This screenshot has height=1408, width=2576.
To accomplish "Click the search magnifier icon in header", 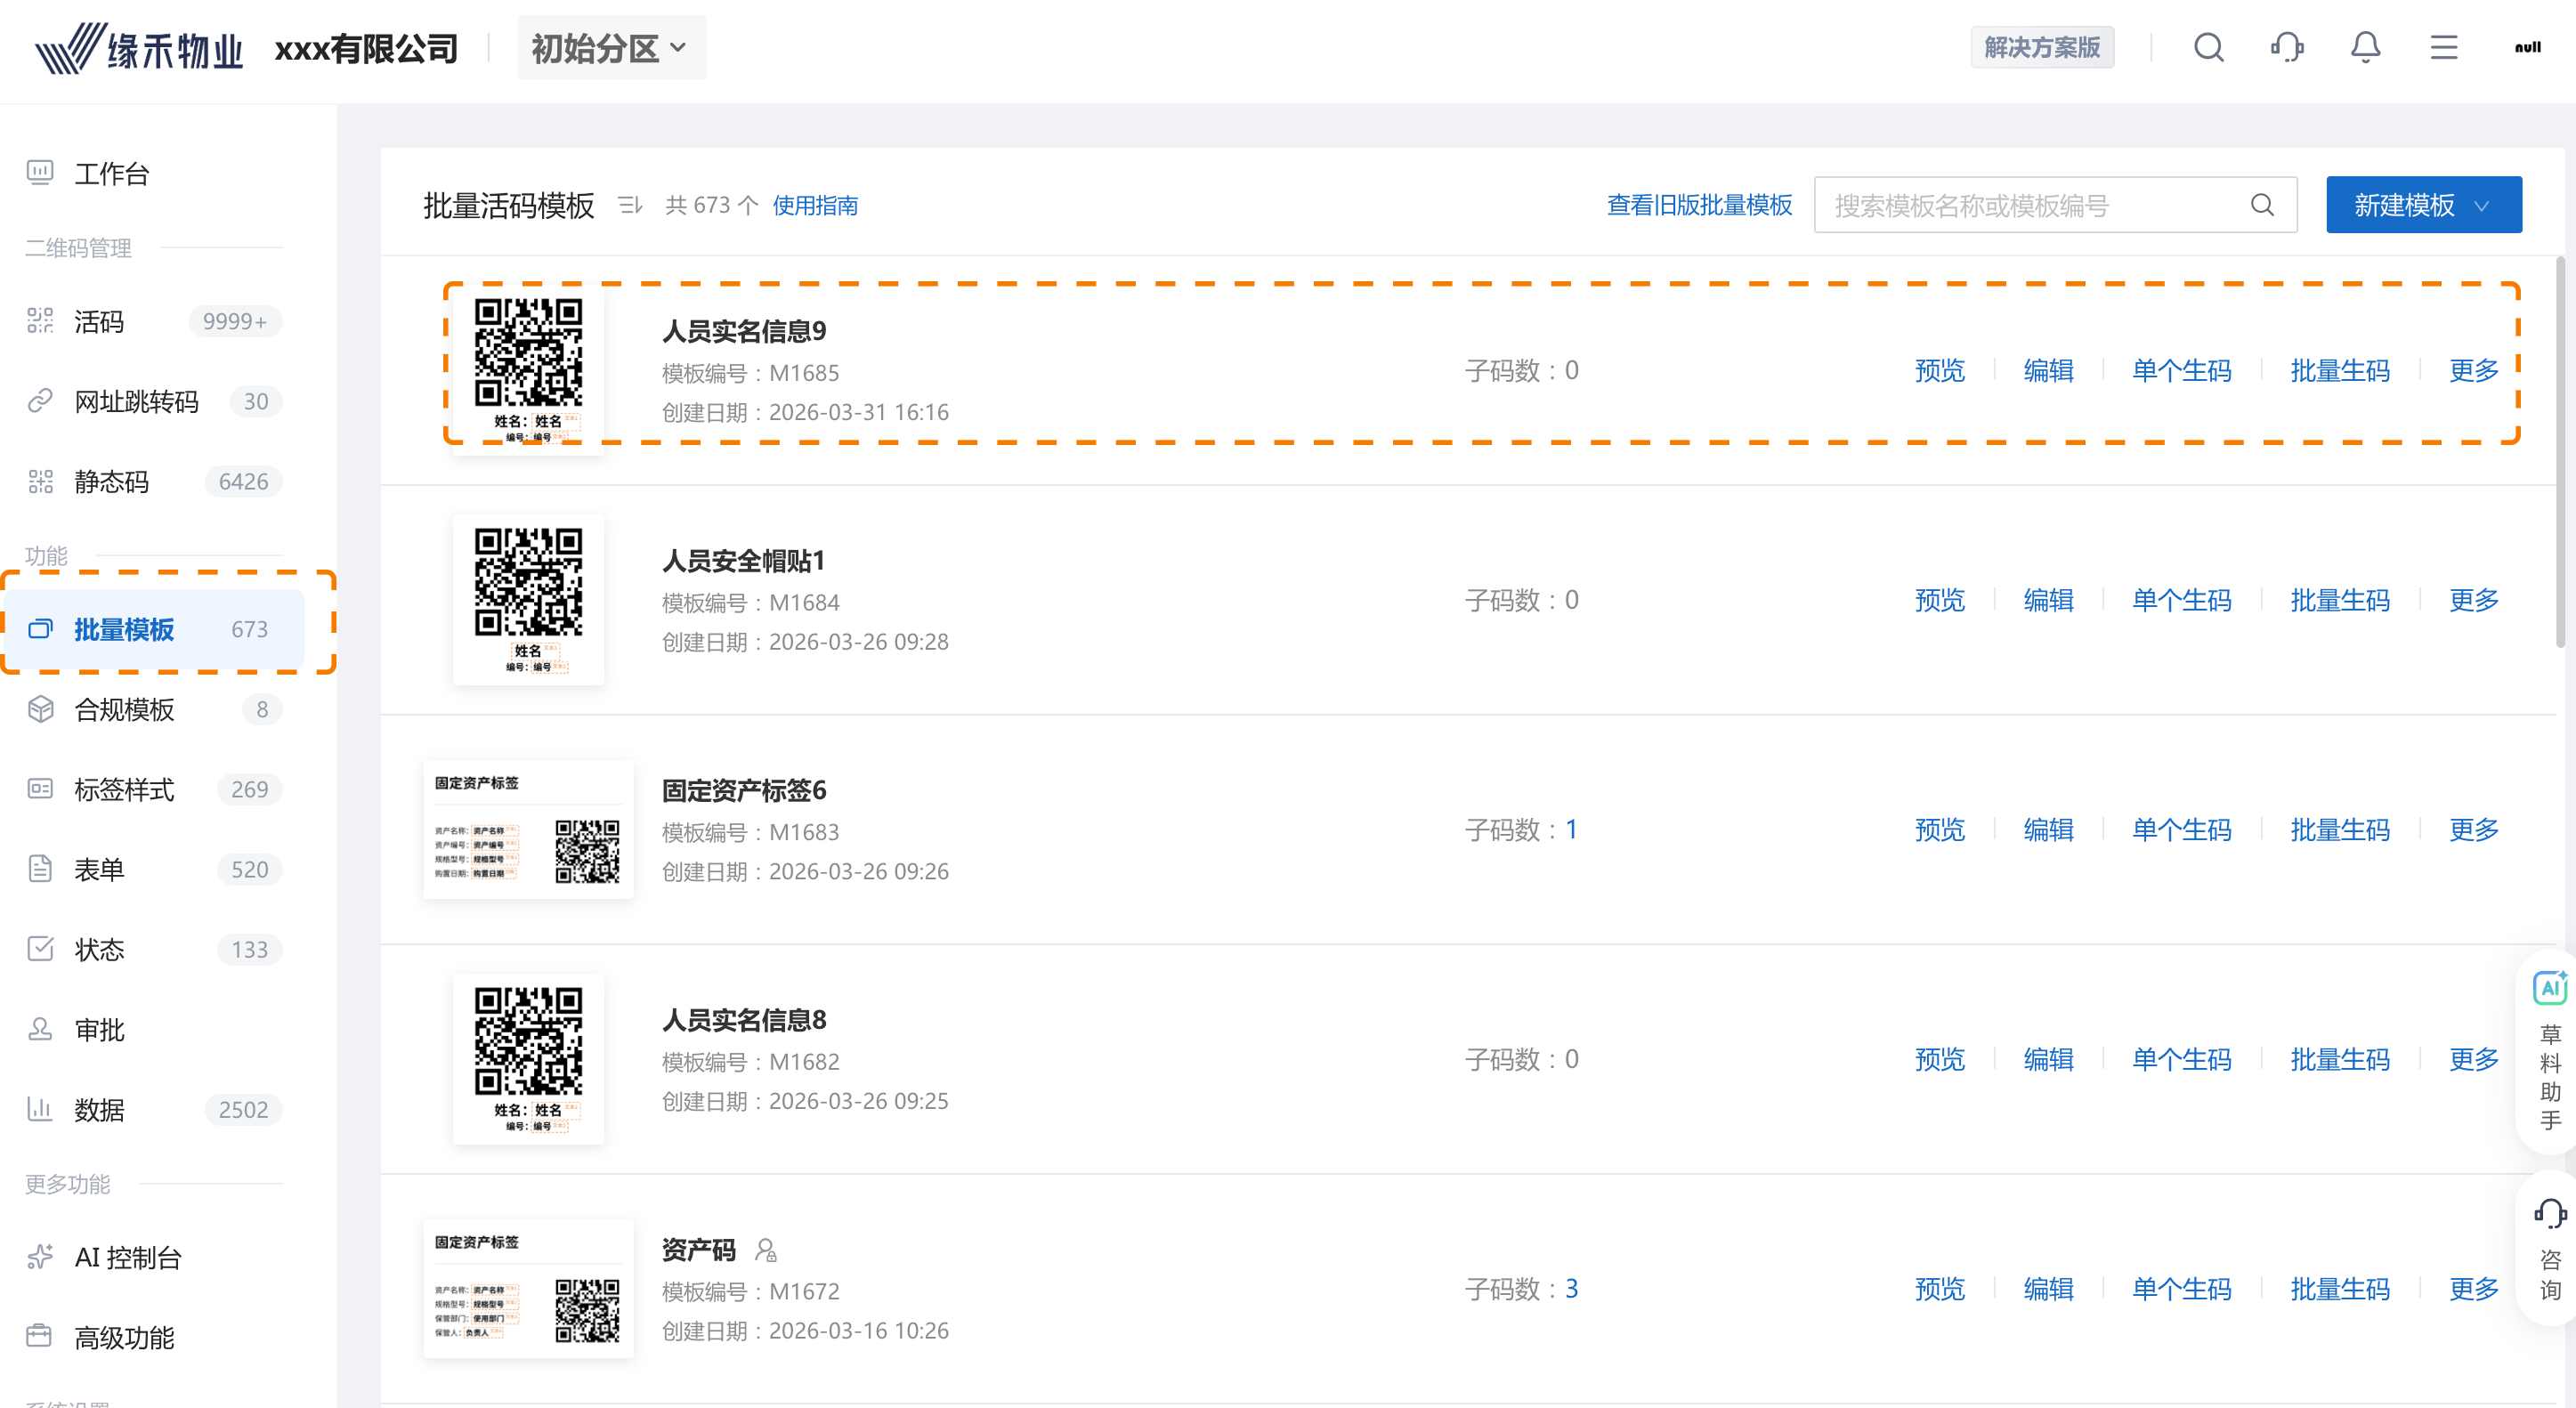I will coord(2208,47).
